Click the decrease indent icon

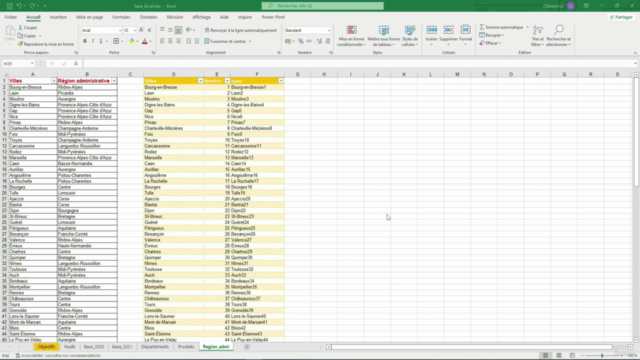(189, 41)
